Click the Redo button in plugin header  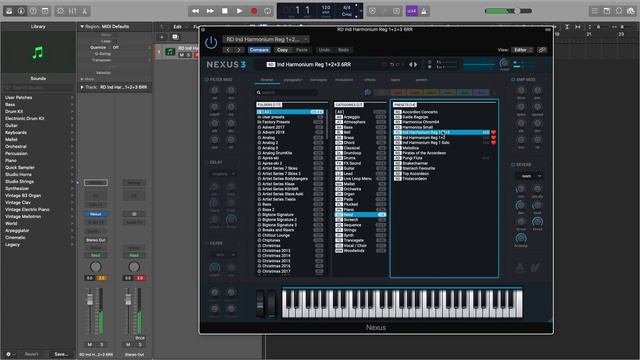(x=343, y=50)
